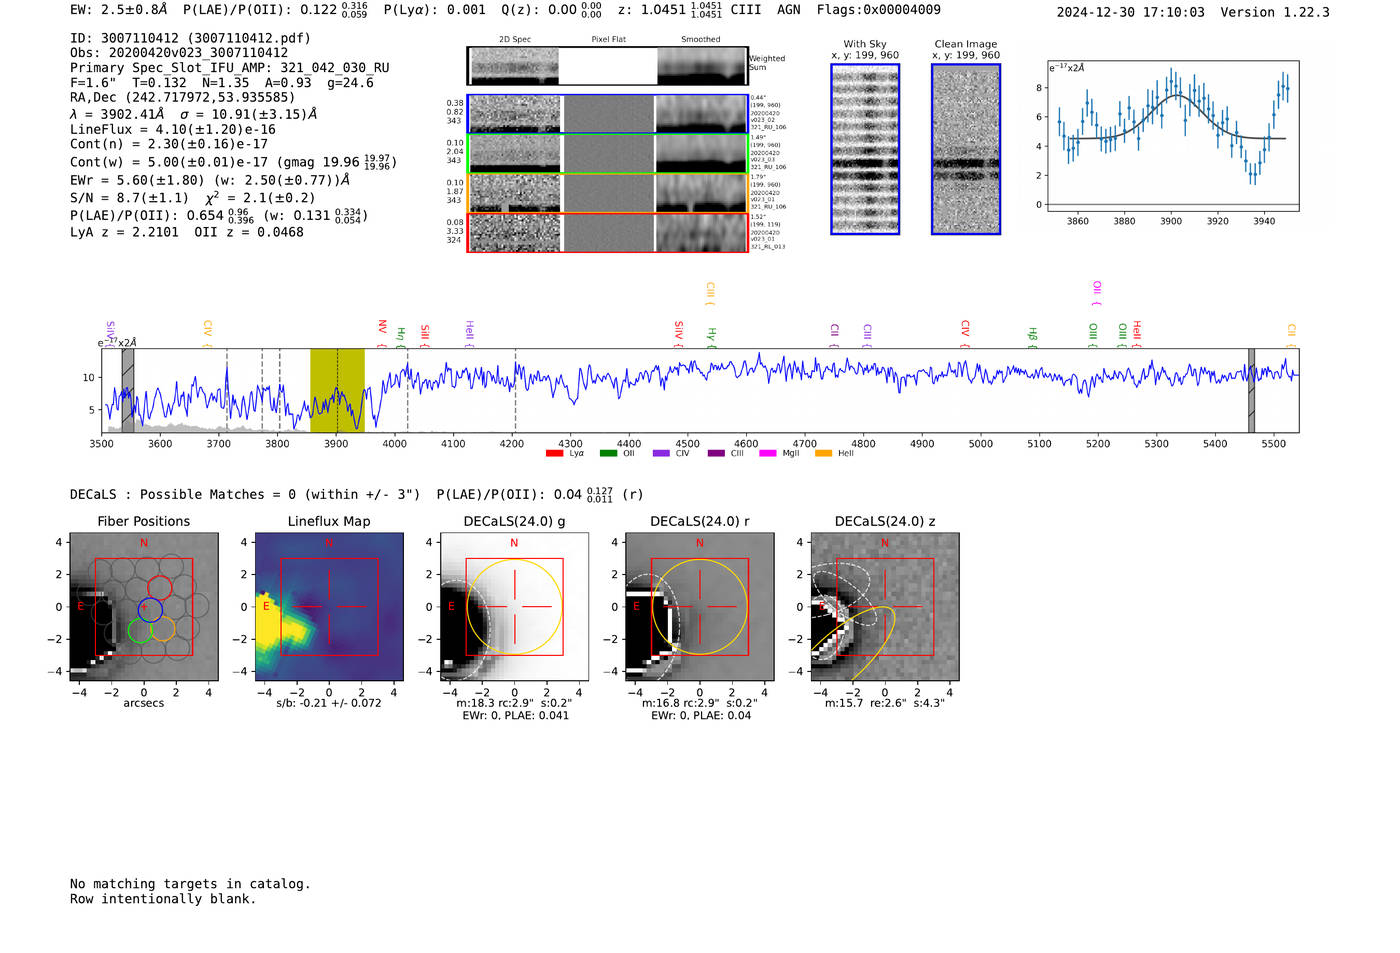Screen dimensions: 1400x953
Task: Click the orange fiber circle in Fiber Positions
Action: pyautogui.click(x=162, y=629)
